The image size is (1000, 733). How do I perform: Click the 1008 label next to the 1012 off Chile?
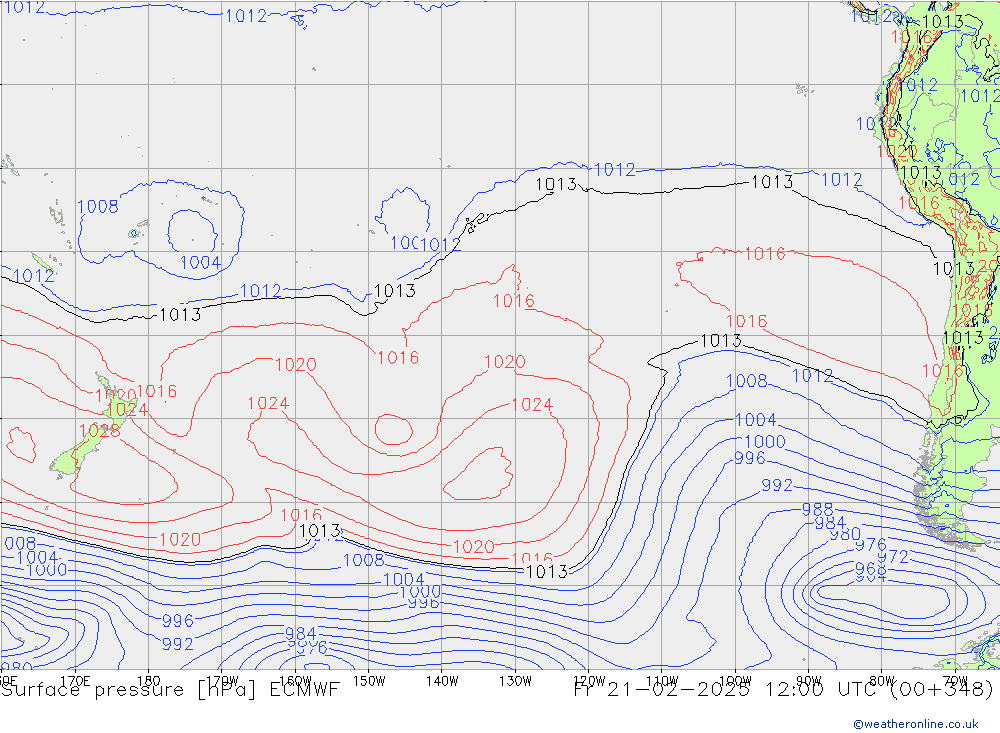[x=747, y=381]
